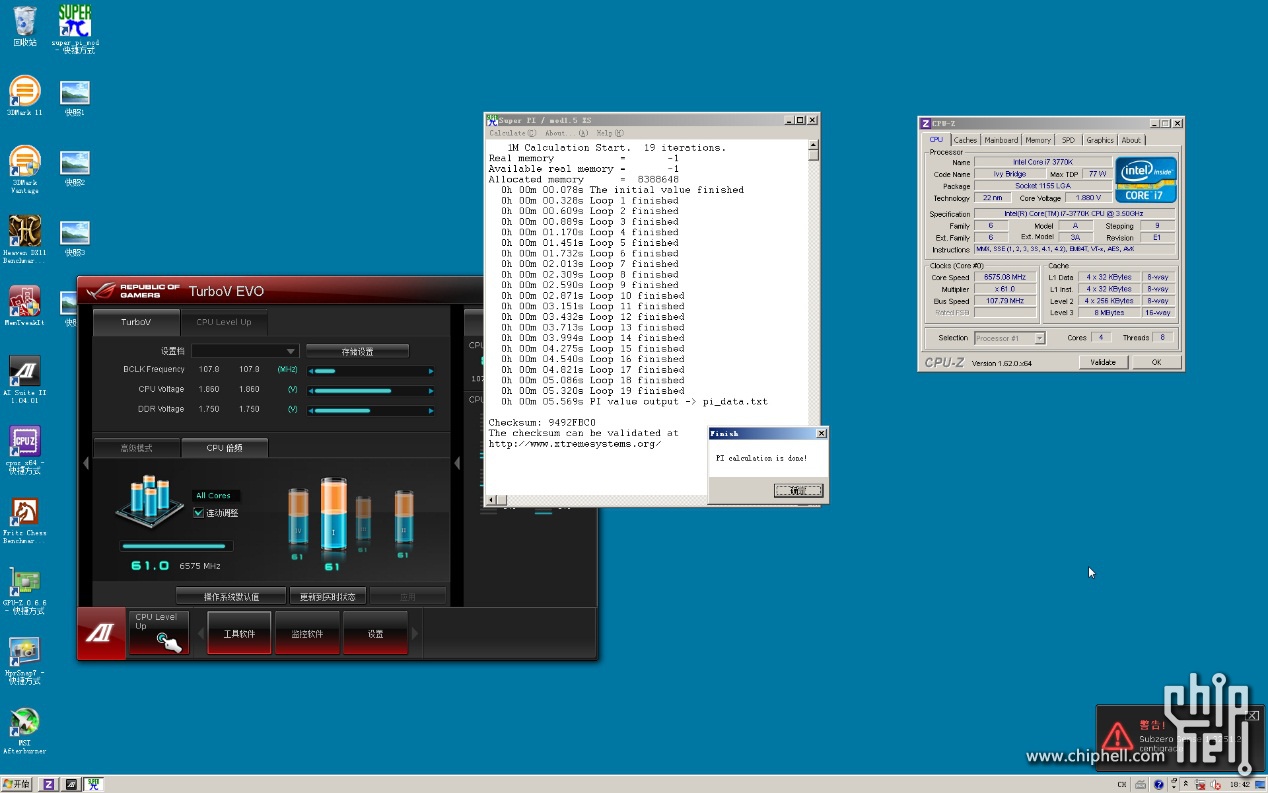This screenshot has height=793, width=1268.
Task: Open the super_pi_mod desktop shortcut
Action: pyautogui.click(x=75, y=29)
